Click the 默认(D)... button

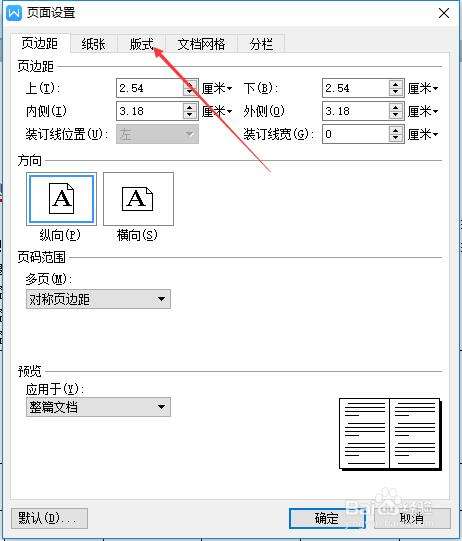[49, 518]
